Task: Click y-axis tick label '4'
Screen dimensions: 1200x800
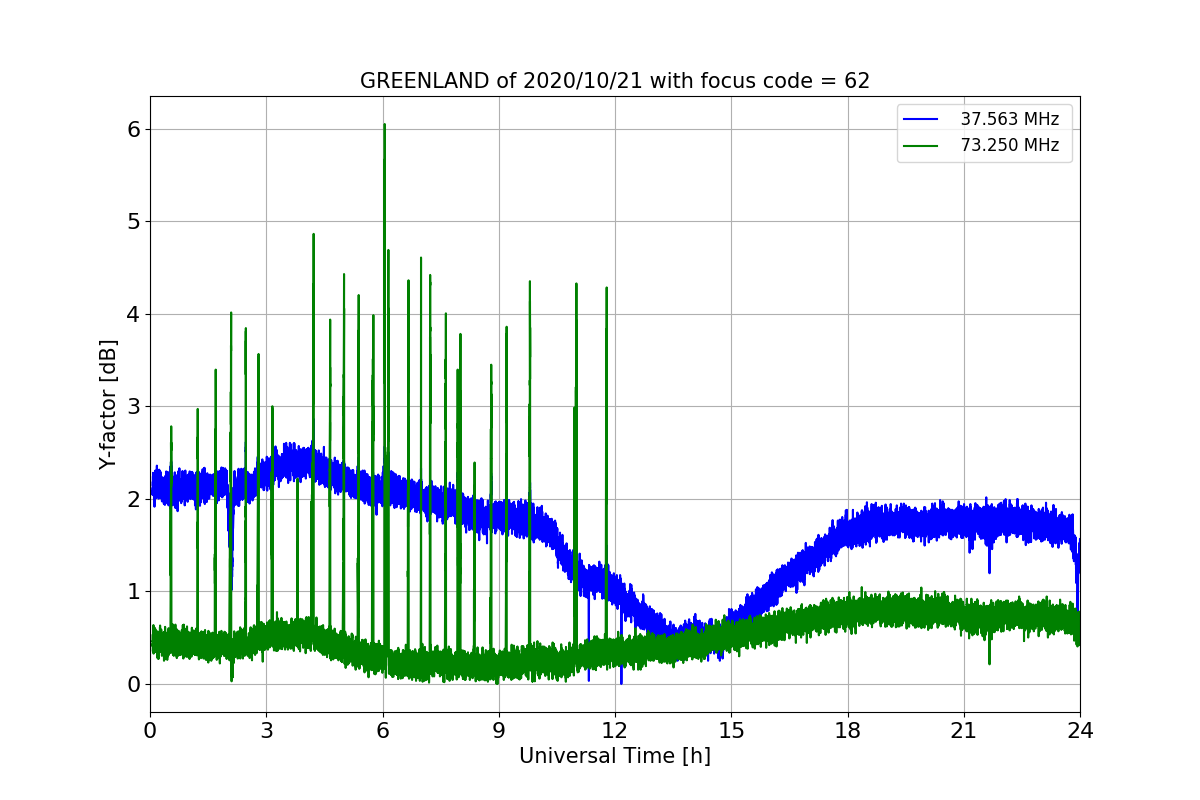Action: 133,314
